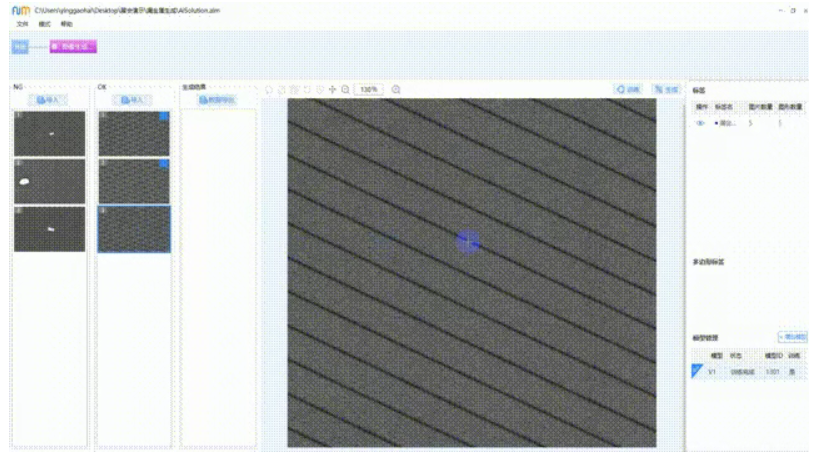This screenshot has height=465, width=816.
Task: Select the blue workflow node
Action: [20, 47]
